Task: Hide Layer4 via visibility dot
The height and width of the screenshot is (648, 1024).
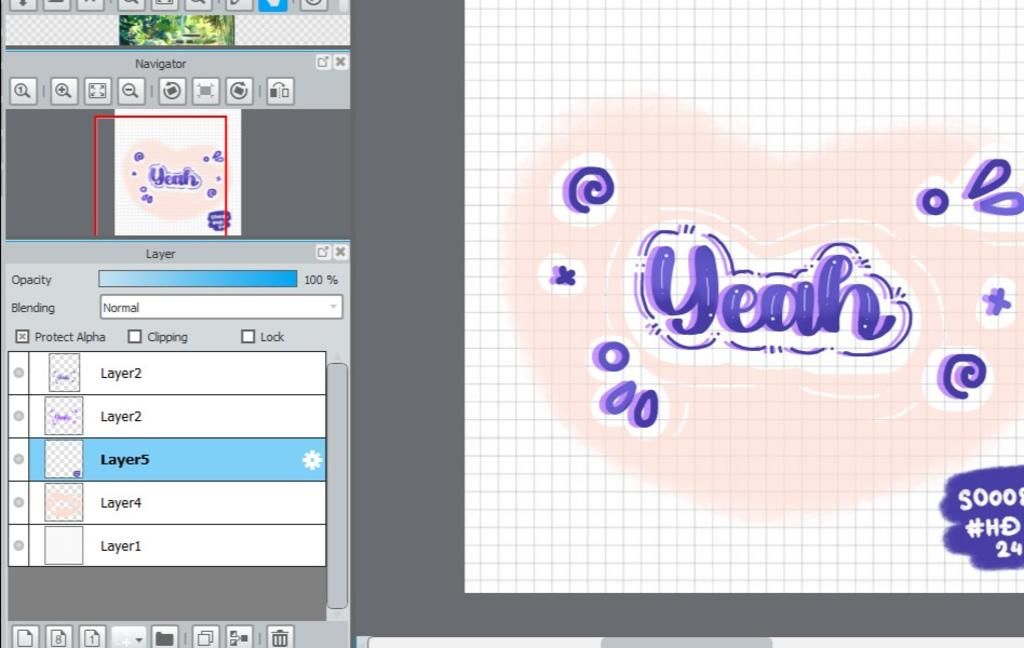Action: 18,502
